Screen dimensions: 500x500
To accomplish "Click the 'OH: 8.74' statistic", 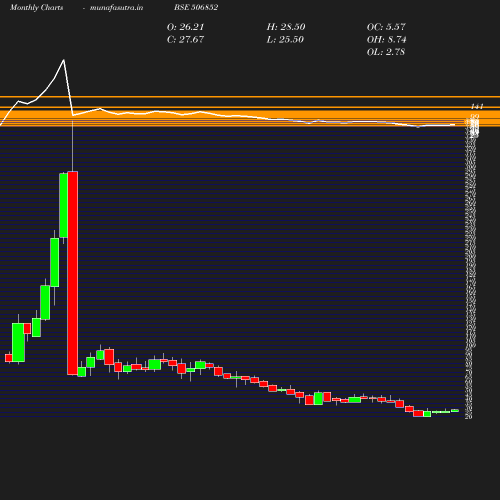I will tap(386, 39).
